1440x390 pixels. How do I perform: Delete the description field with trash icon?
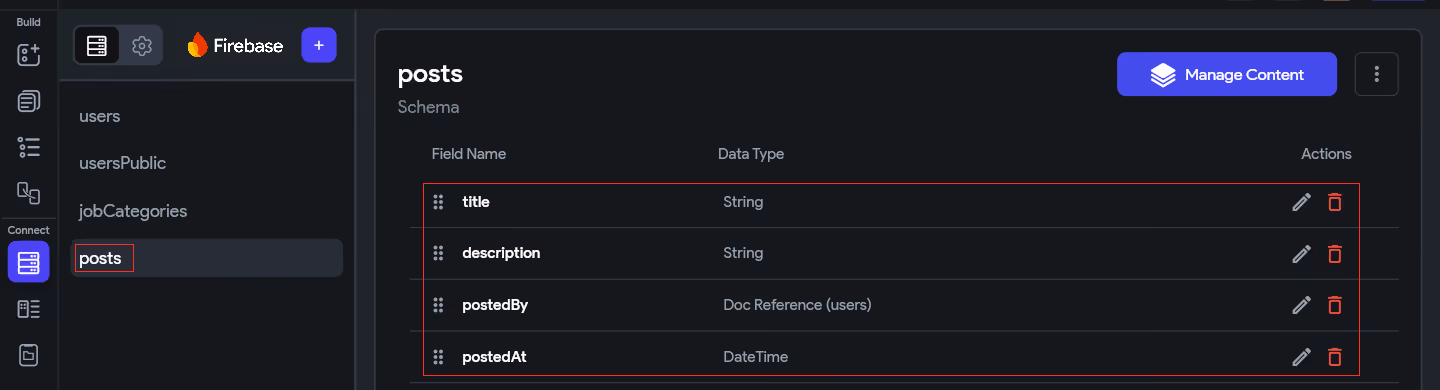(x=1334, y=254)
